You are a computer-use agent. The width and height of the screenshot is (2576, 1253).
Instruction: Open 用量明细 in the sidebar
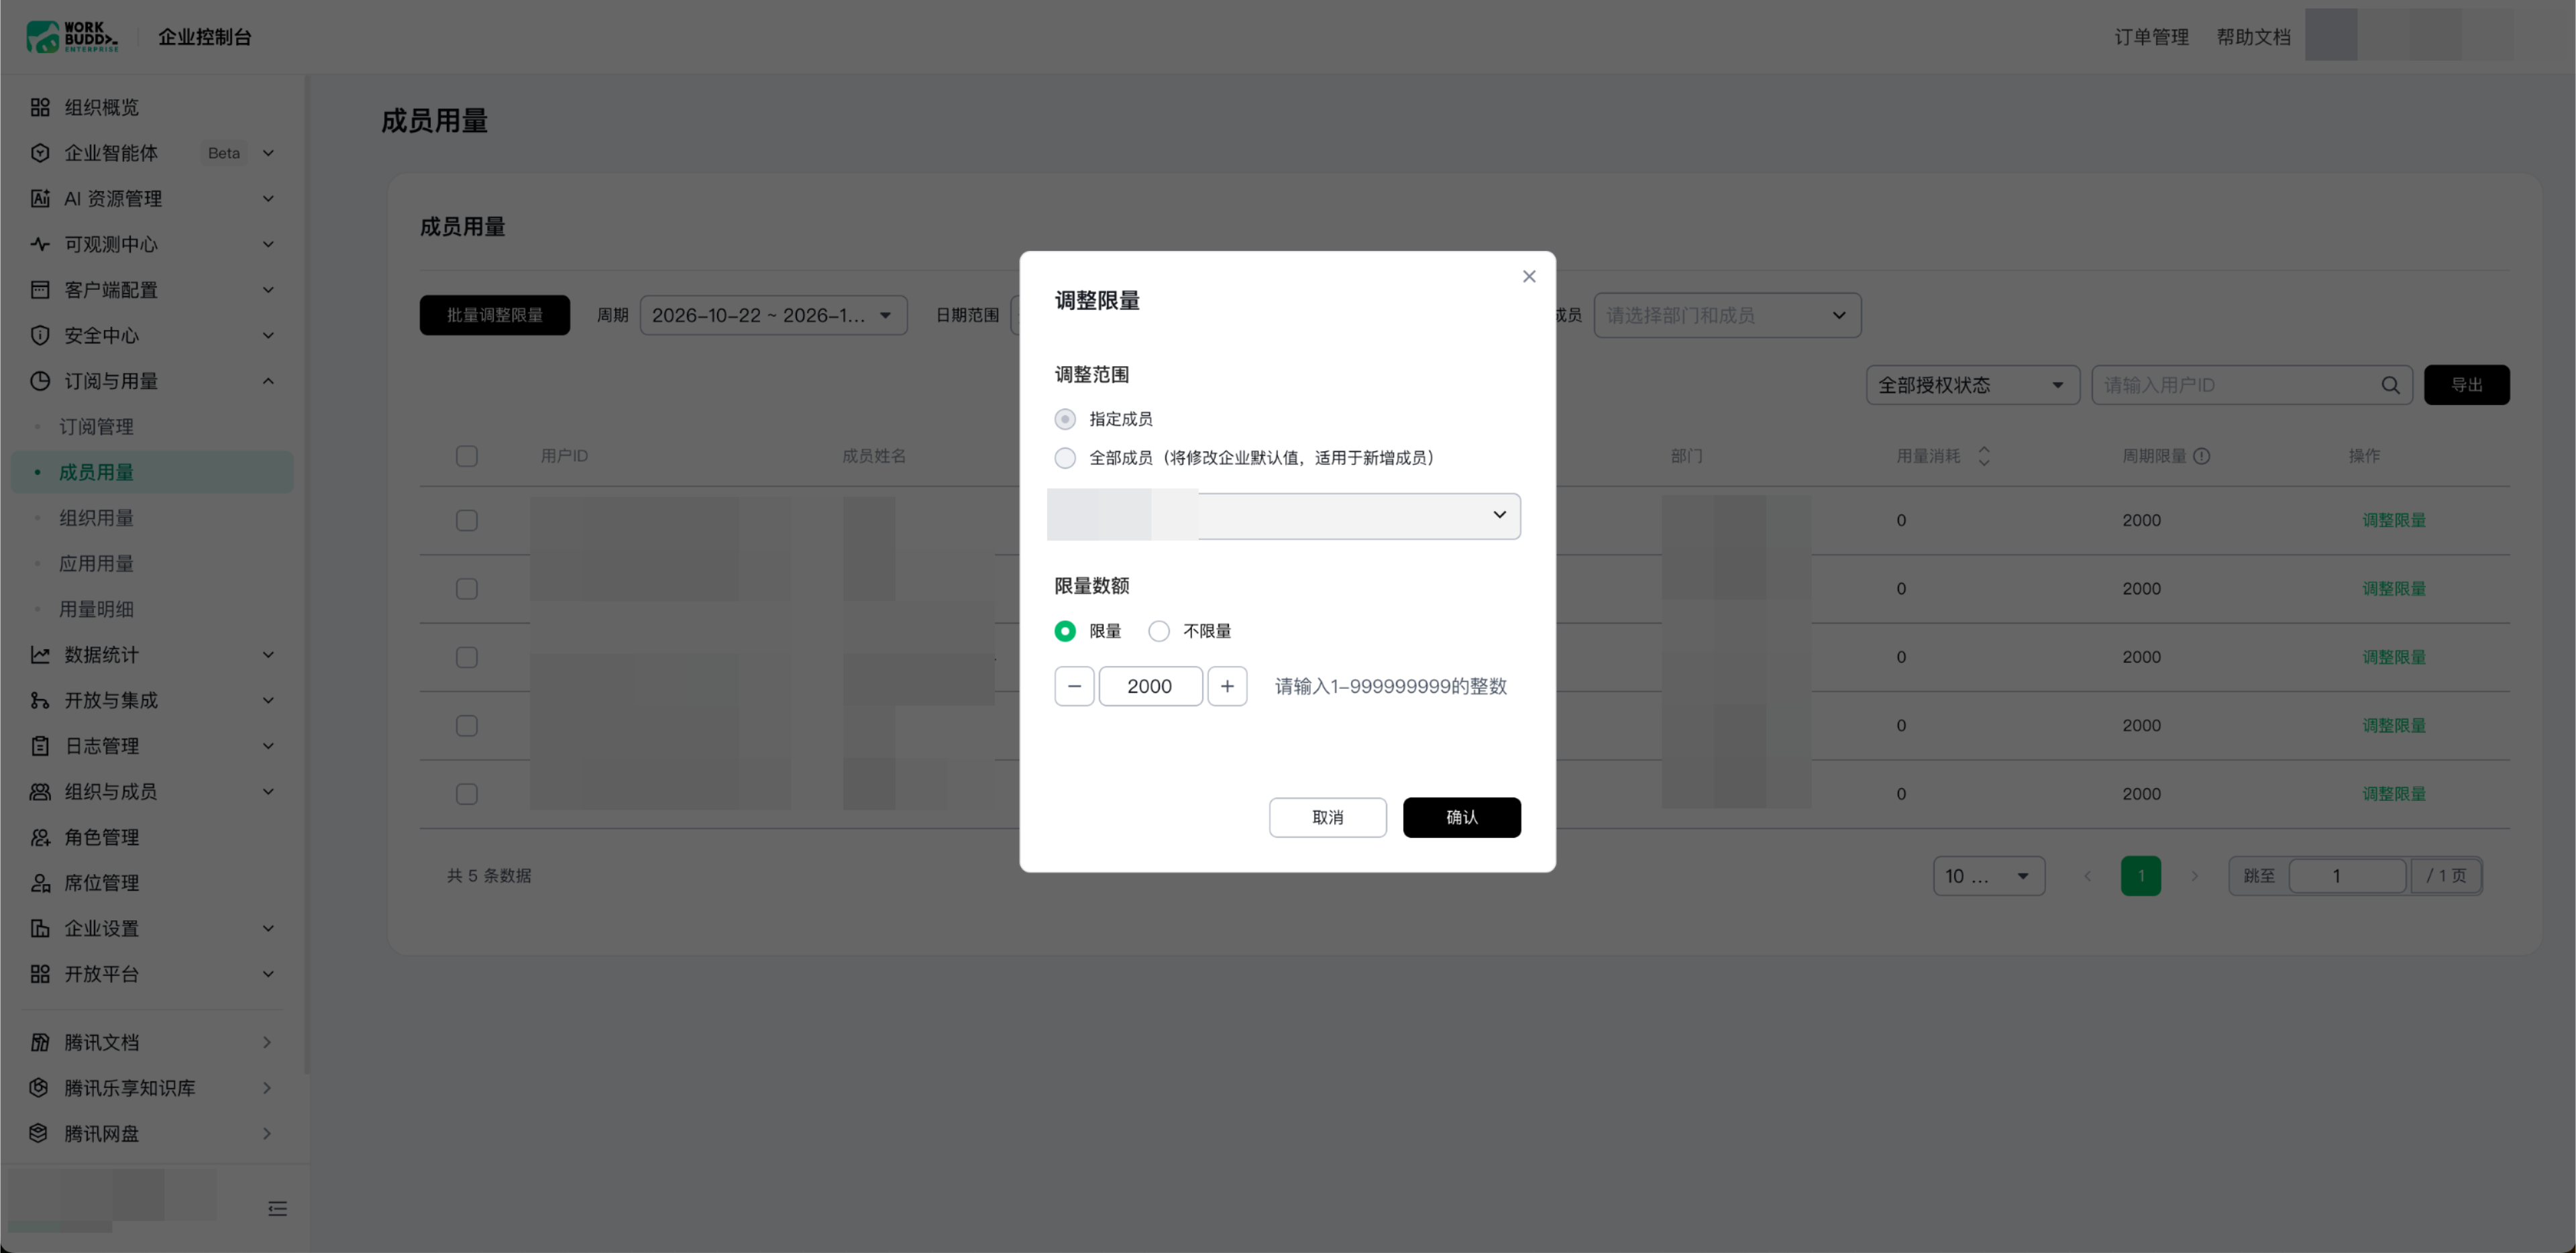96,609
